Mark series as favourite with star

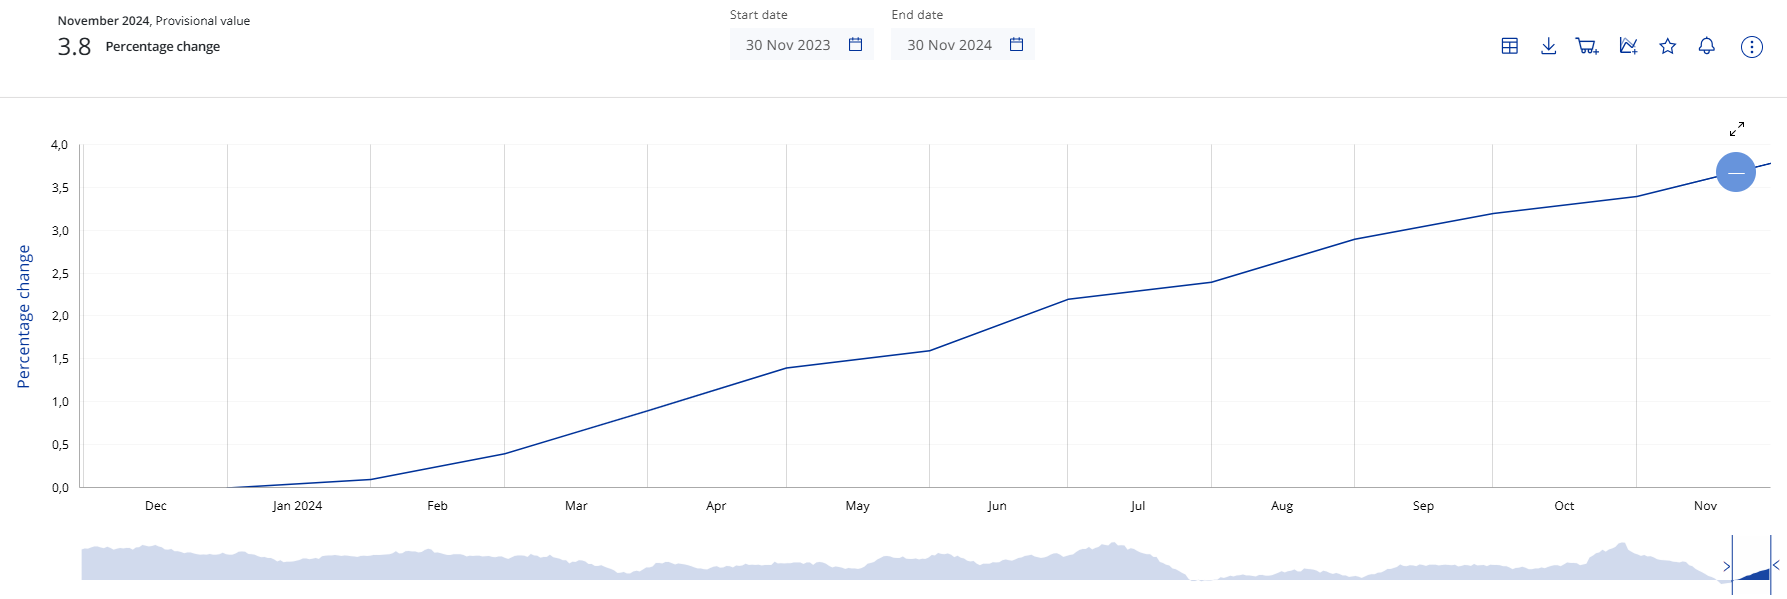point(1667,46)
